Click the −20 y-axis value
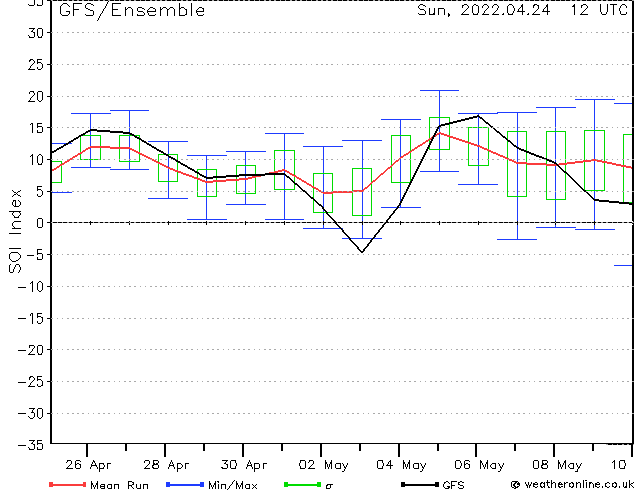 [x=31, y=350]
